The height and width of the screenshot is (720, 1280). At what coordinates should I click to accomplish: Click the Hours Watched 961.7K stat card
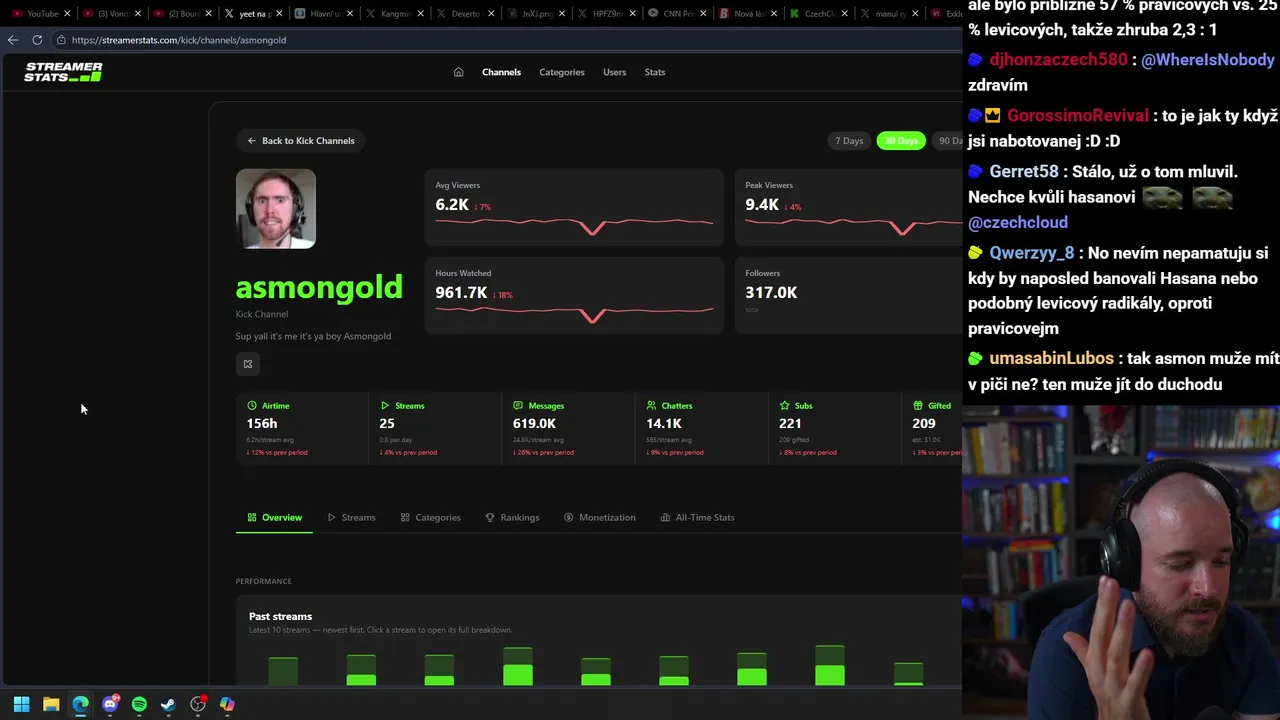pos(574,295)
